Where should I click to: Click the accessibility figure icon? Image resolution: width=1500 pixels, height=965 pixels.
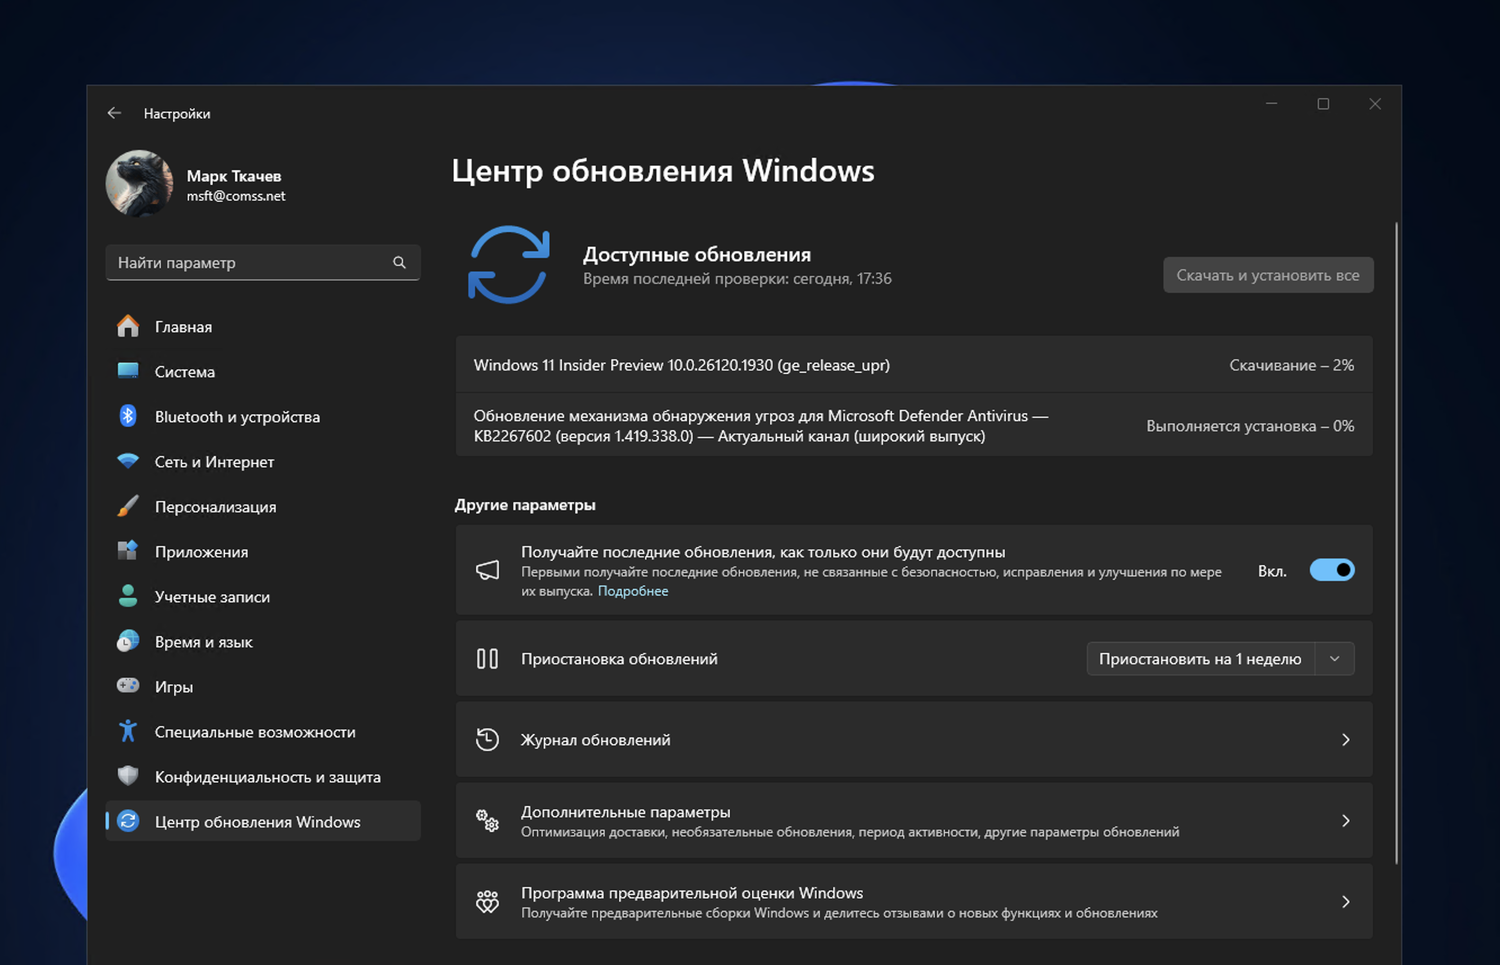pos(128,731)
